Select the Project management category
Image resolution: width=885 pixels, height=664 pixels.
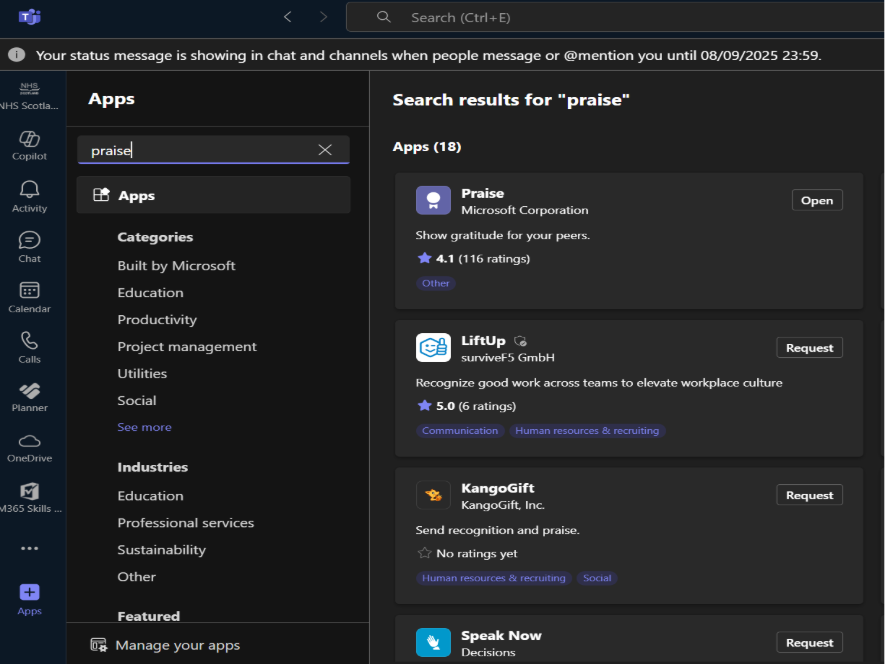point(187,347)
